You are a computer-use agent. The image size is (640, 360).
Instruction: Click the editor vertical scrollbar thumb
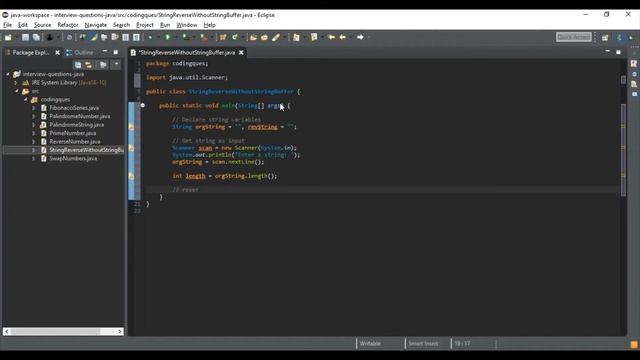point(623,150)
